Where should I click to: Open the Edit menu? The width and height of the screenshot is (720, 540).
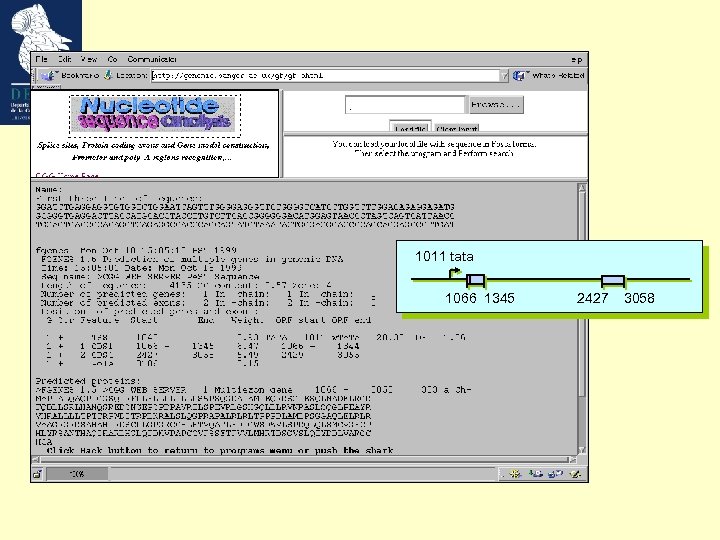coord(65,59)
